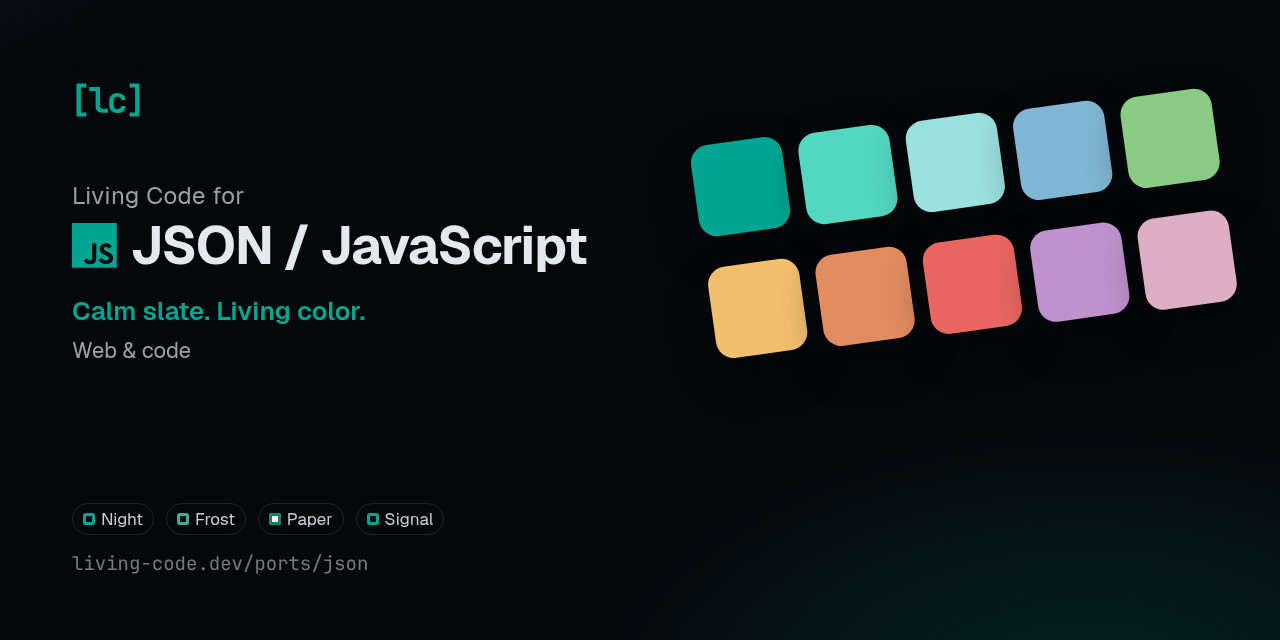Pick the purple color swatch
This screenshot has height=640, width=1280.
tap(1079, 272)
